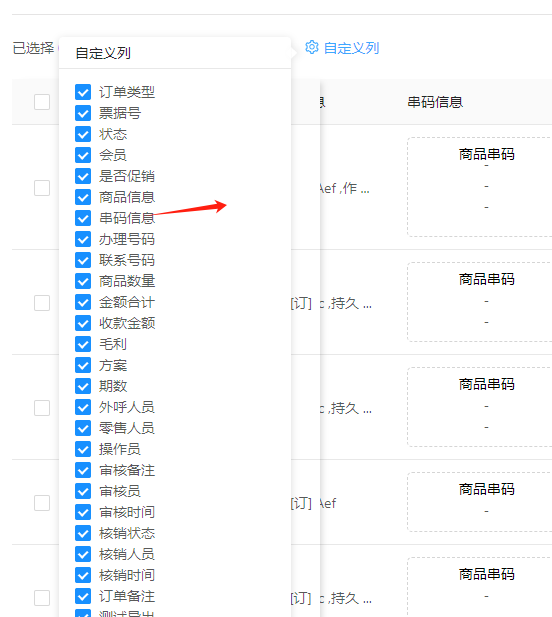The image size is (552, 617).
Task: Uncheck the 外呼人员 checkbox
Action: [83, 407]
